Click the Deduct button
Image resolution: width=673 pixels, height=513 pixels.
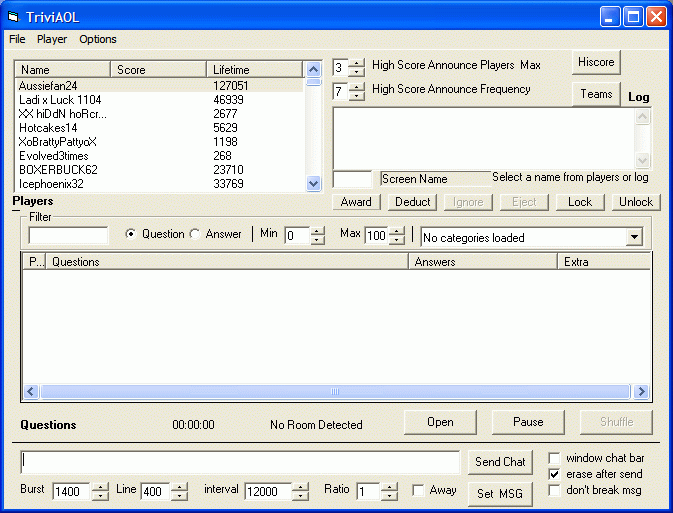(412, 202)
